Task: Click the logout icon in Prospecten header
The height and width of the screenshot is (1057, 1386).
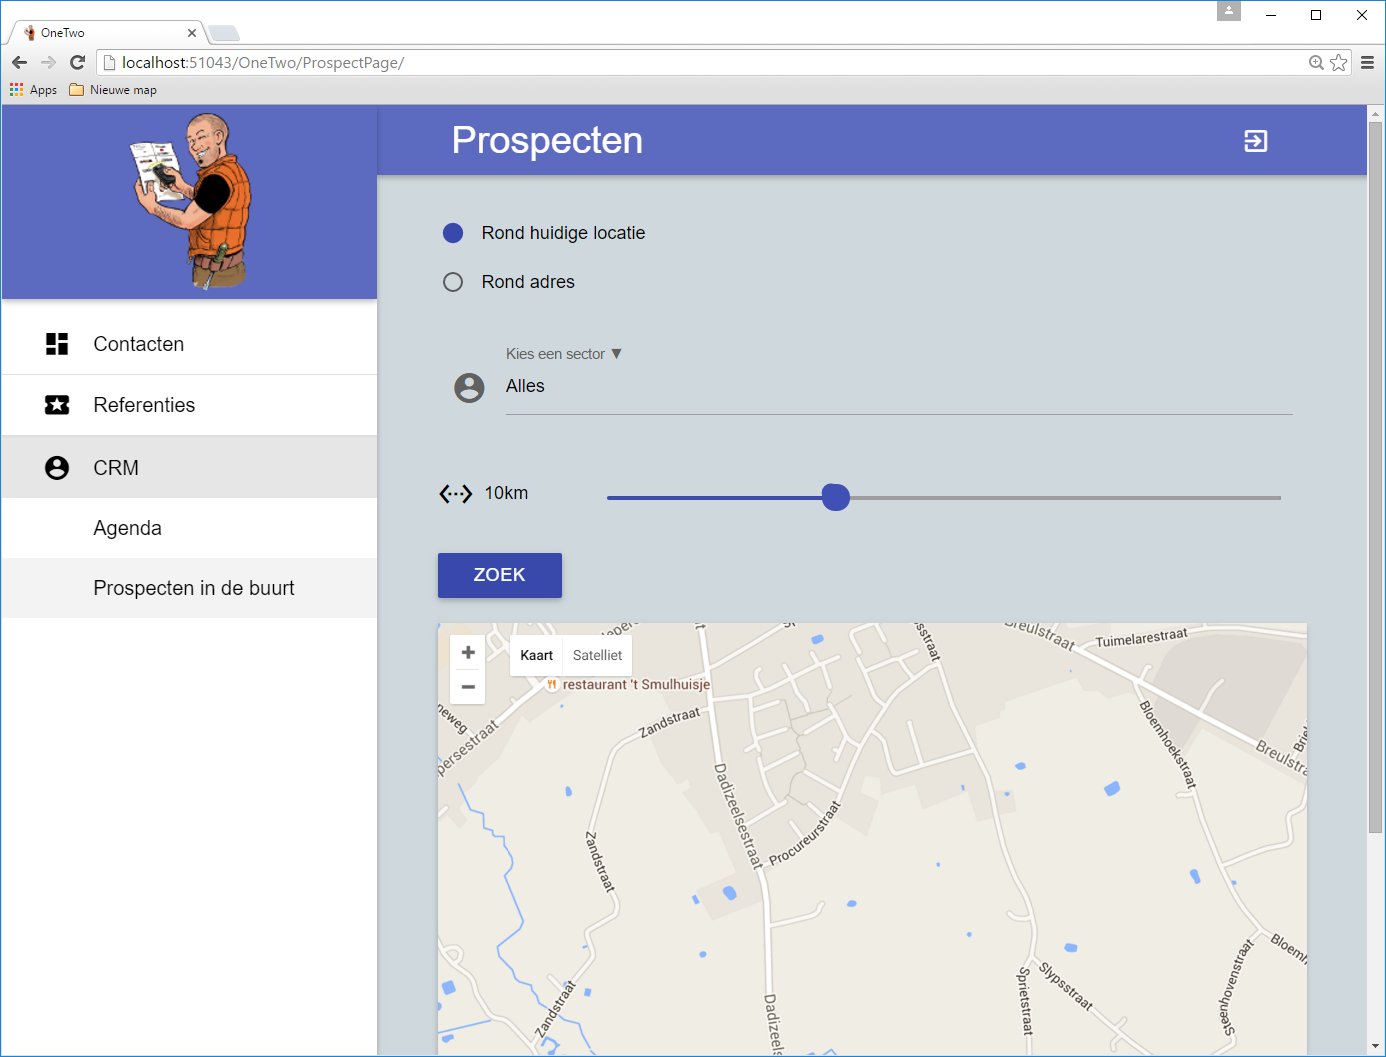Action: [x=1255, y=141]
